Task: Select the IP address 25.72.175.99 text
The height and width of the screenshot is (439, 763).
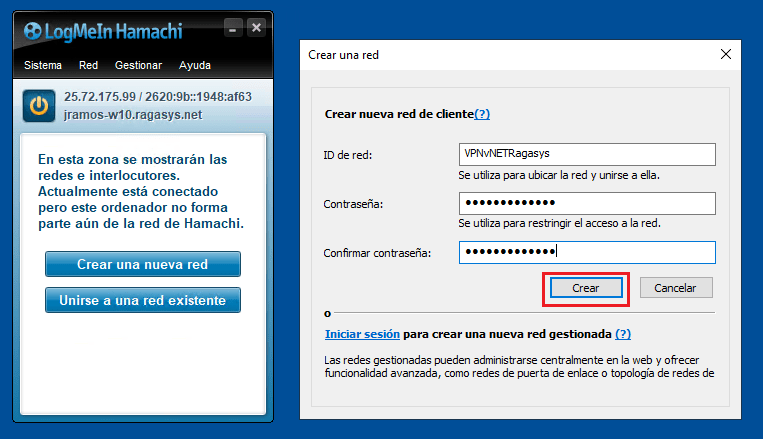Action: [100, 97]
